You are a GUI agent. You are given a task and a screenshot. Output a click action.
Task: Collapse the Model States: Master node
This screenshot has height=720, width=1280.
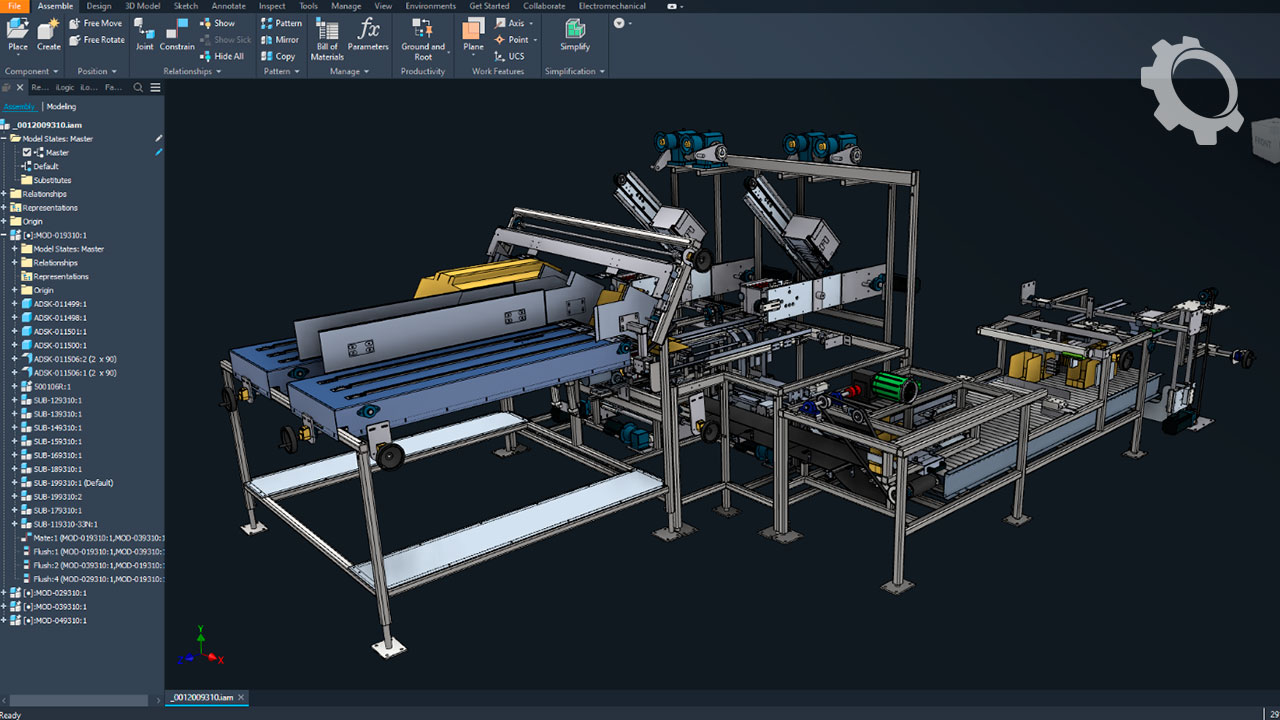(4, 139)
